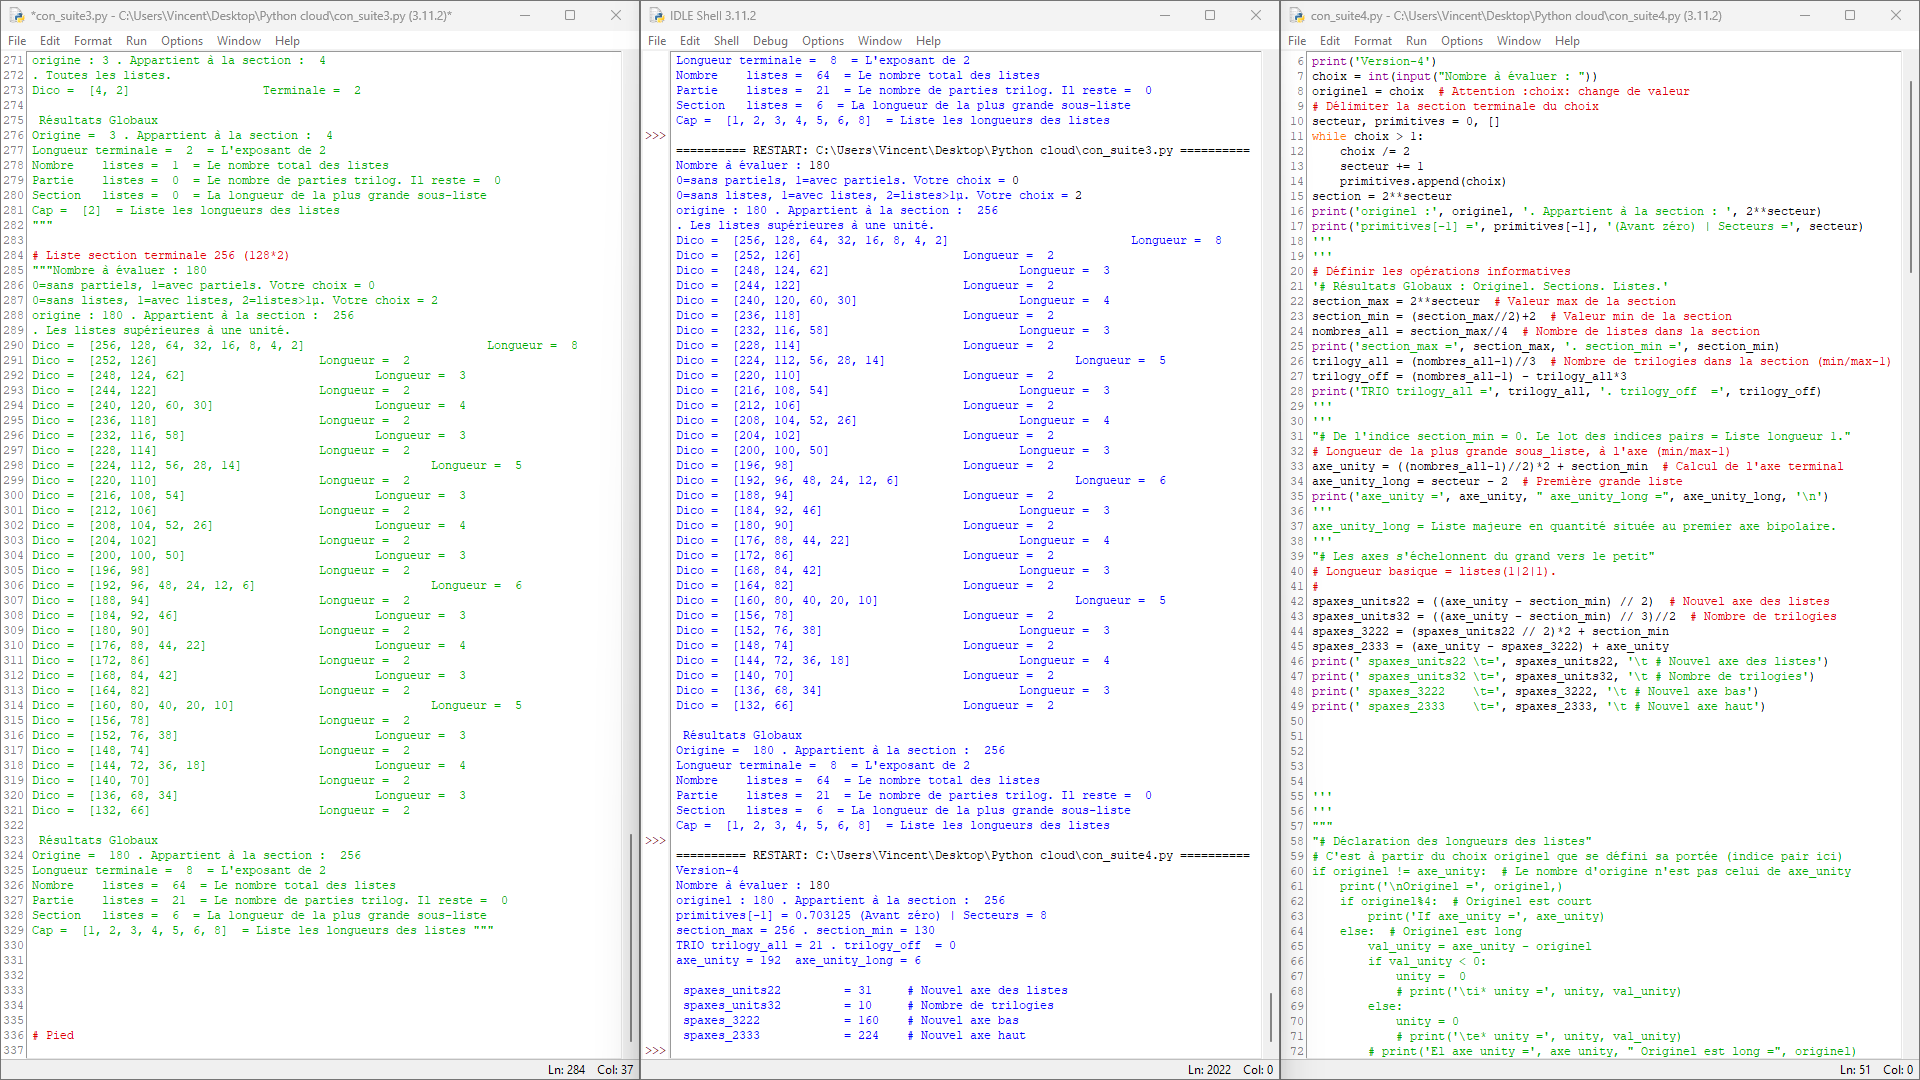Open the Edit menu in con_suite3.py editor
The image size is (1920, 1080).
point(49,41)
